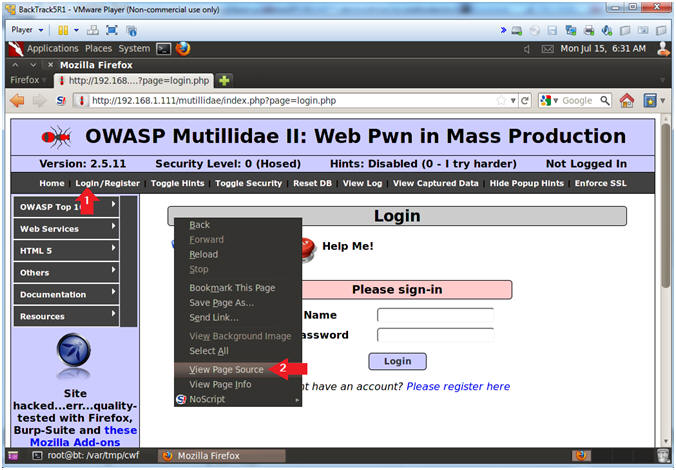
Task: Click the Login submit button
Action: 397,361
